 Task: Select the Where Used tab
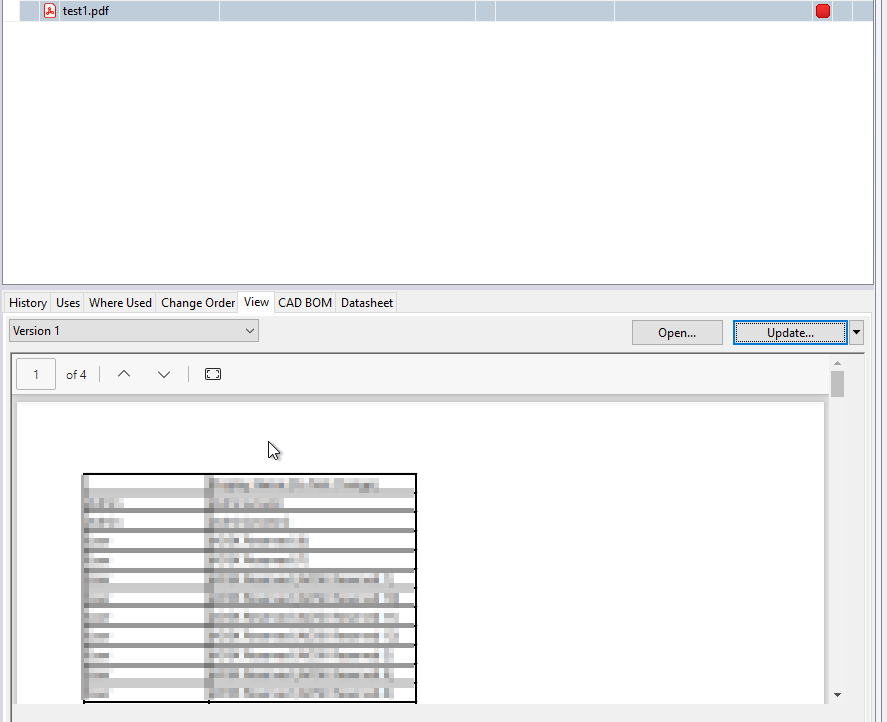click(x=119, y=302)
